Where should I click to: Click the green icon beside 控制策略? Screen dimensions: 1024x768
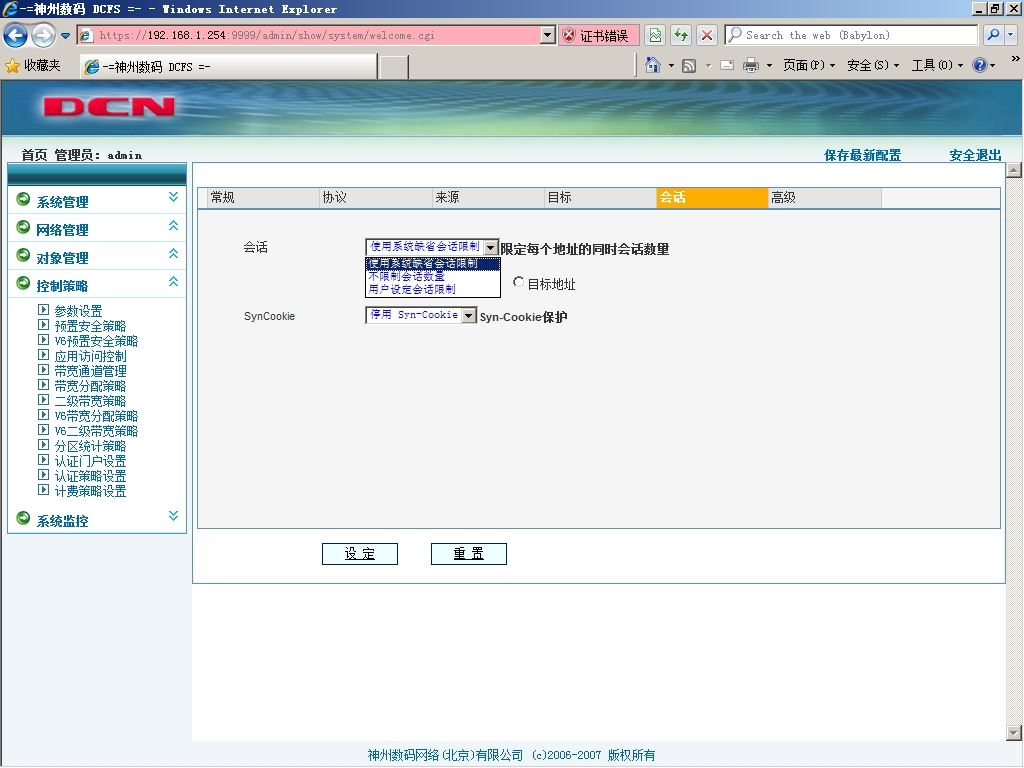(x=23, y=283)
